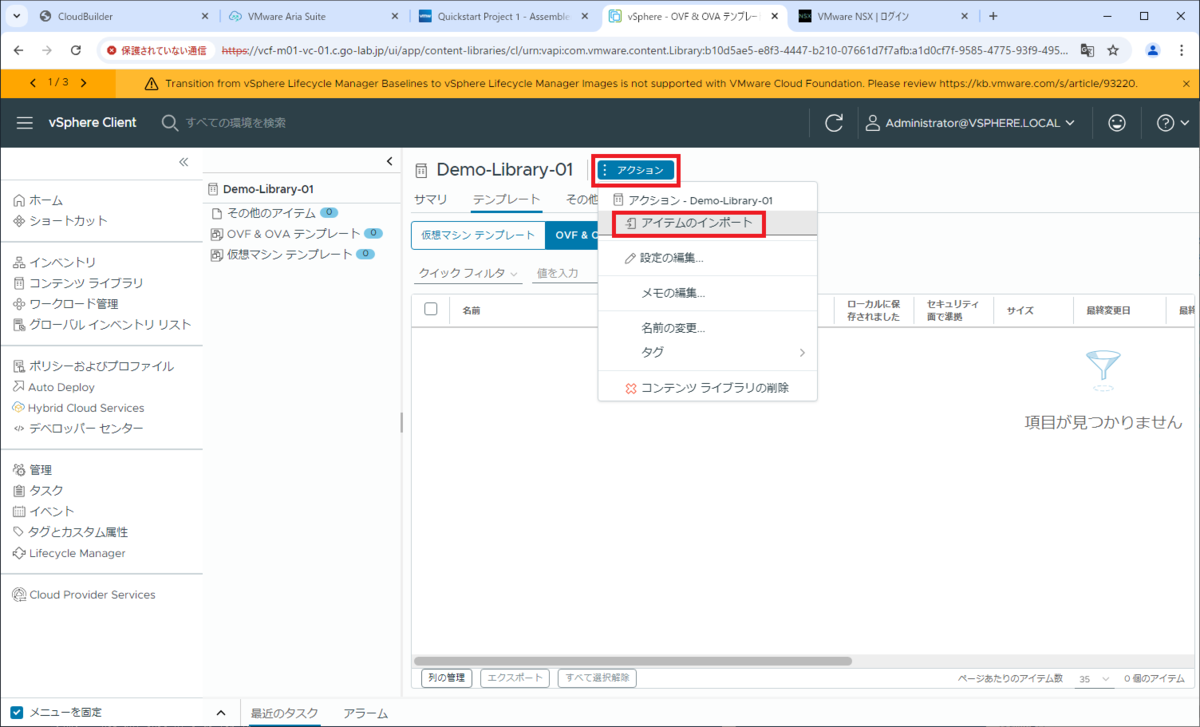Expand the recent tasks panel chevron
Viewport: 1200px width, 727px height.
[221, 713]
